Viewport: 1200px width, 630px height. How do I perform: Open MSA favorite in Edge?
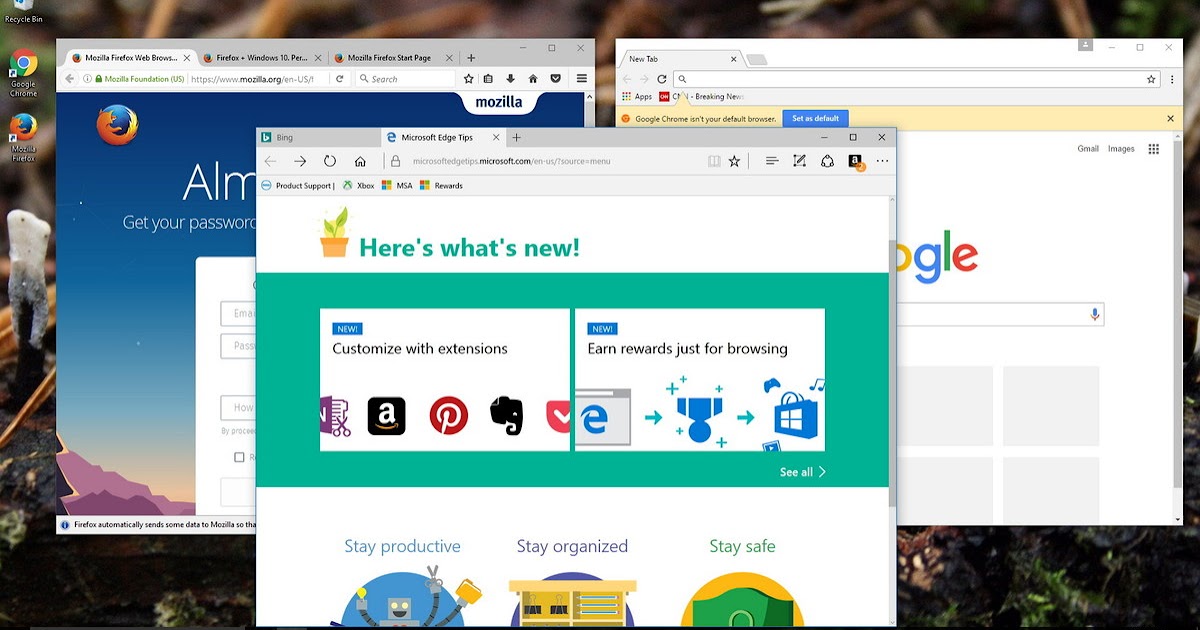[x=397, y=185]
